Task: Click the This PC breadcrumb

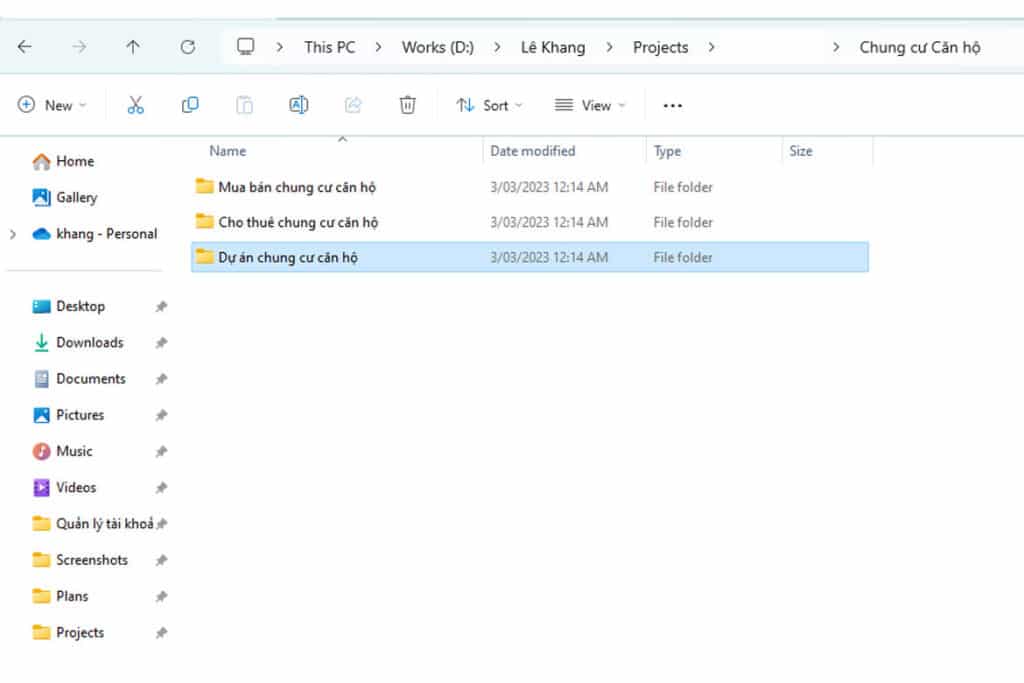Action: point(330,47)
